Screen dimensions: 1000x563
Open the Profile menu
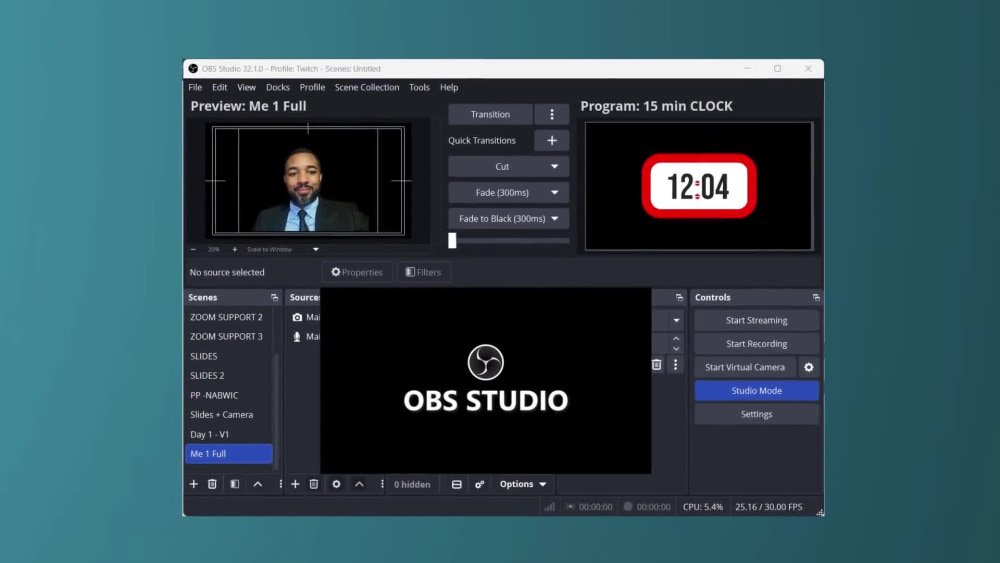pos(312,87)
